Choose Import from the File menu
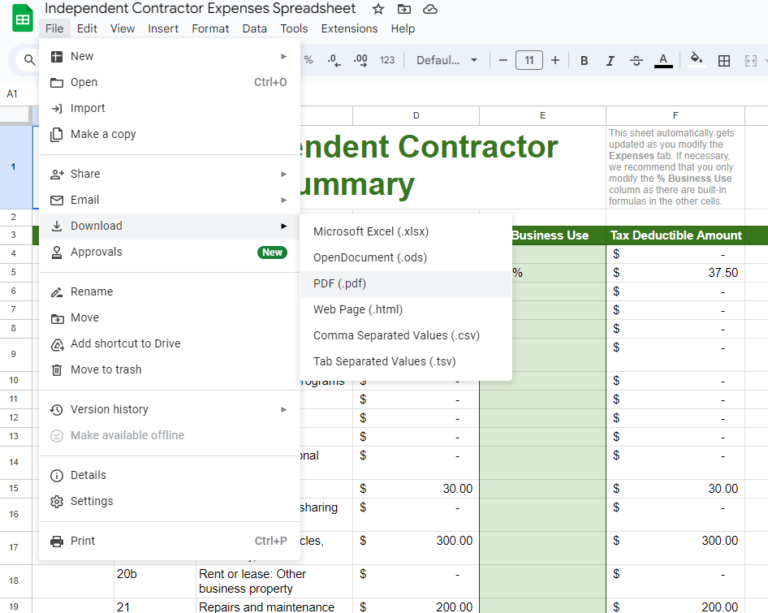This screenshot has width=768, height=613. (169, 108)
